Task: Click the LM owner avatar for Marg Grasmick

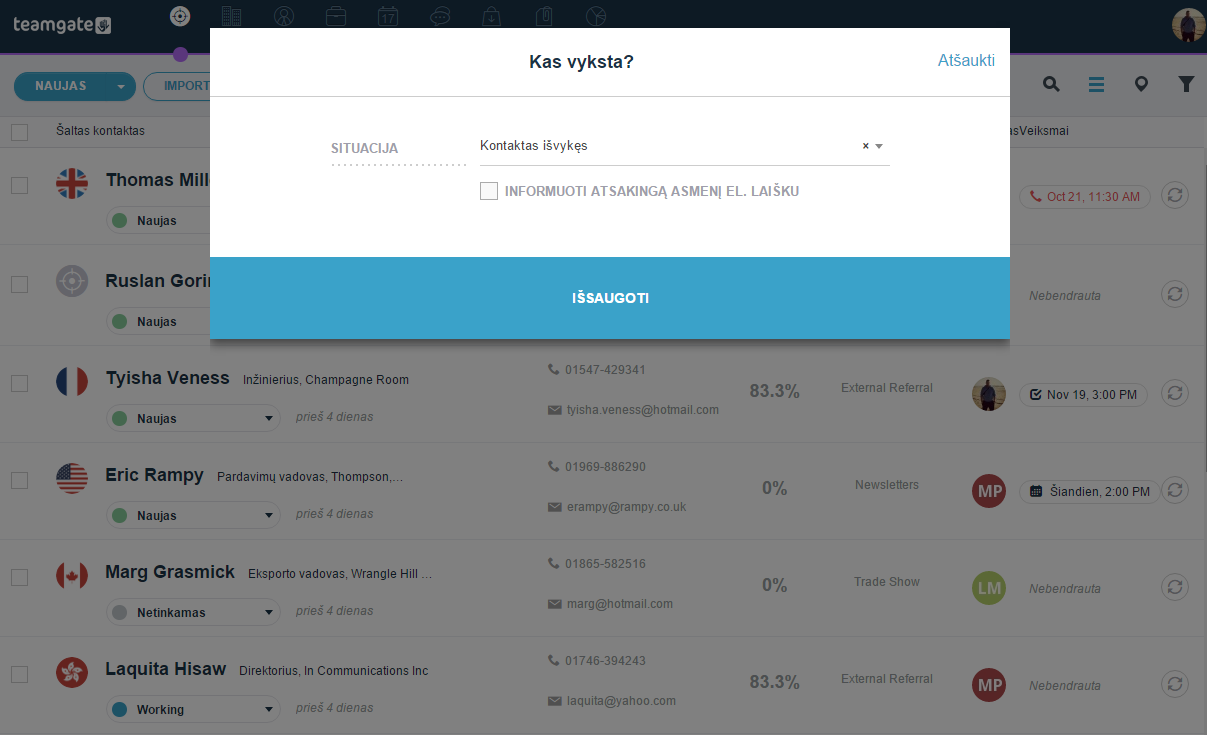Action: 989,588
